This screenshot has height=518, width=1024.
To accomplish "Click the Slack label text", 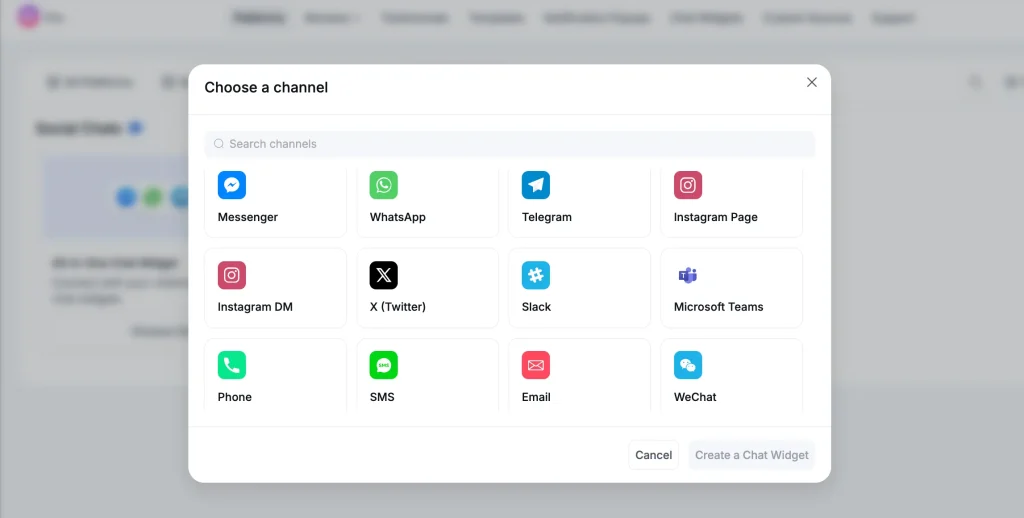I will (x=536, y=306).
